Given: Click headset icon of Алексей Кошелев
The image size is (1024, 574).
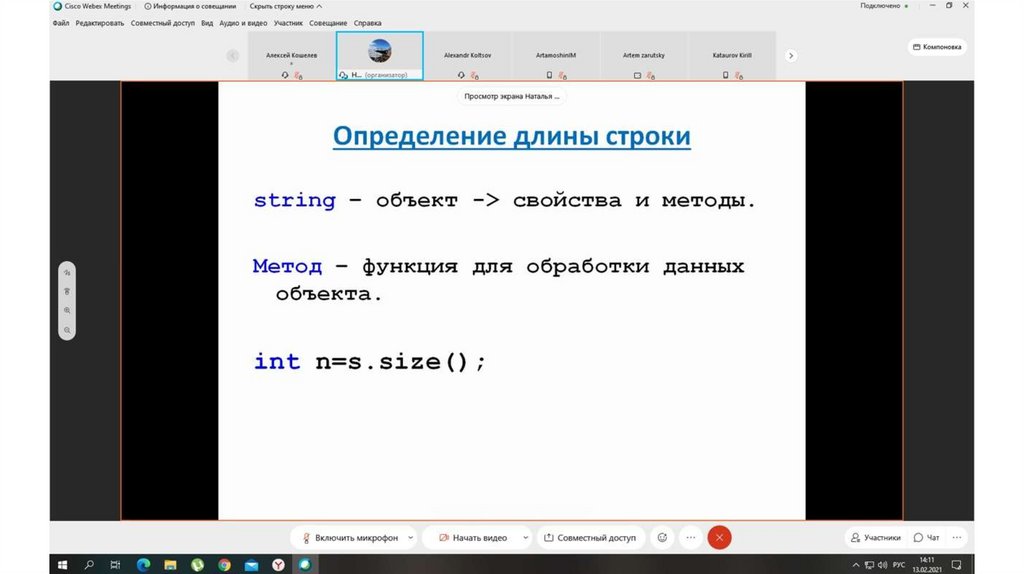Looking at the screenshot, I should [285, 75].
